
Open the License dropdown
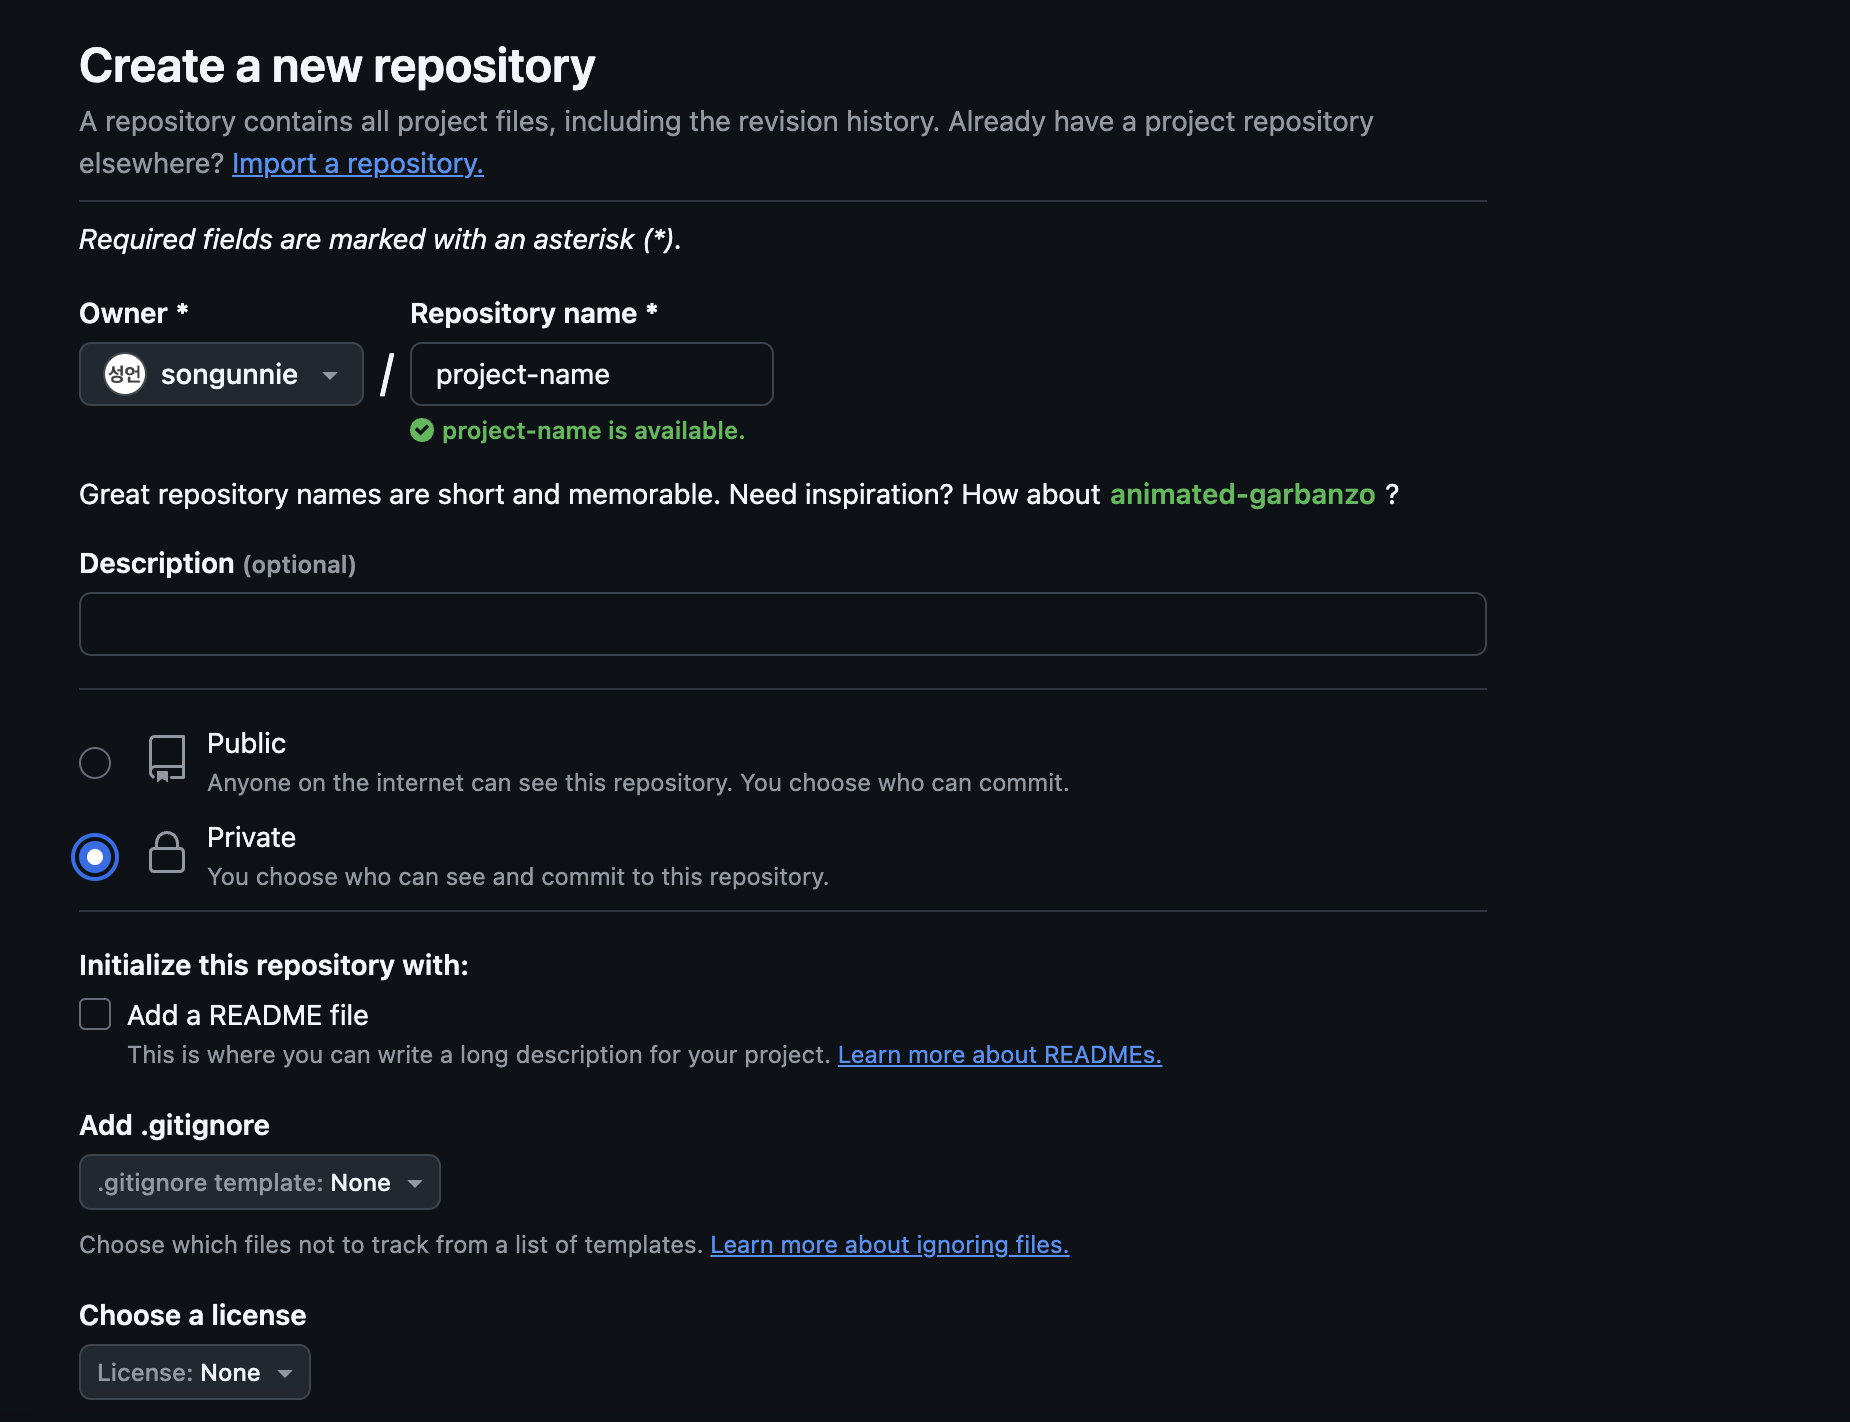pos(194,1372)
